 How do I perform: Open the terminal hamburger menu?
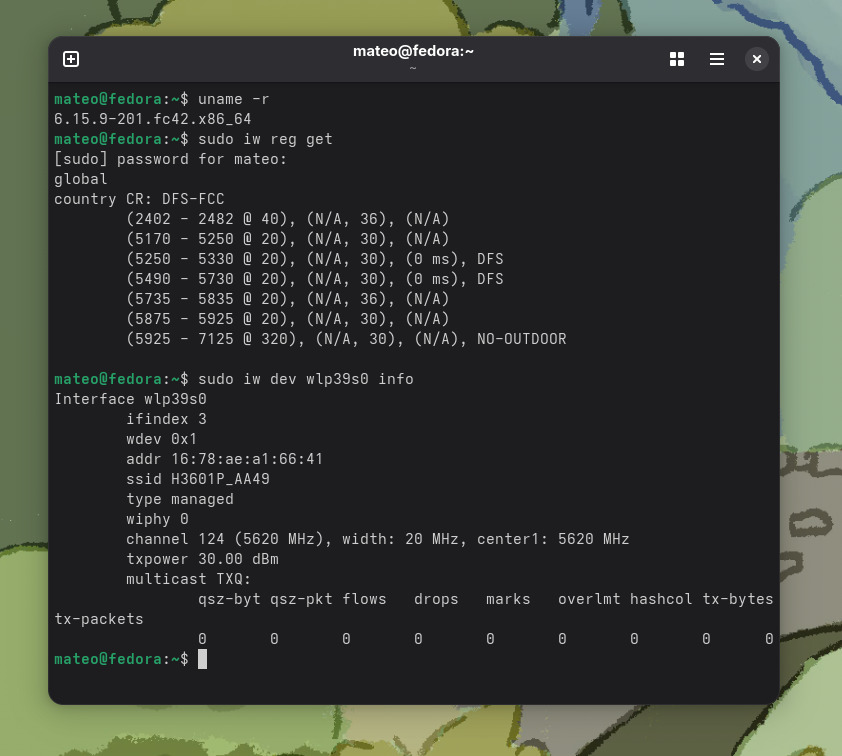[x=716, y=59]
